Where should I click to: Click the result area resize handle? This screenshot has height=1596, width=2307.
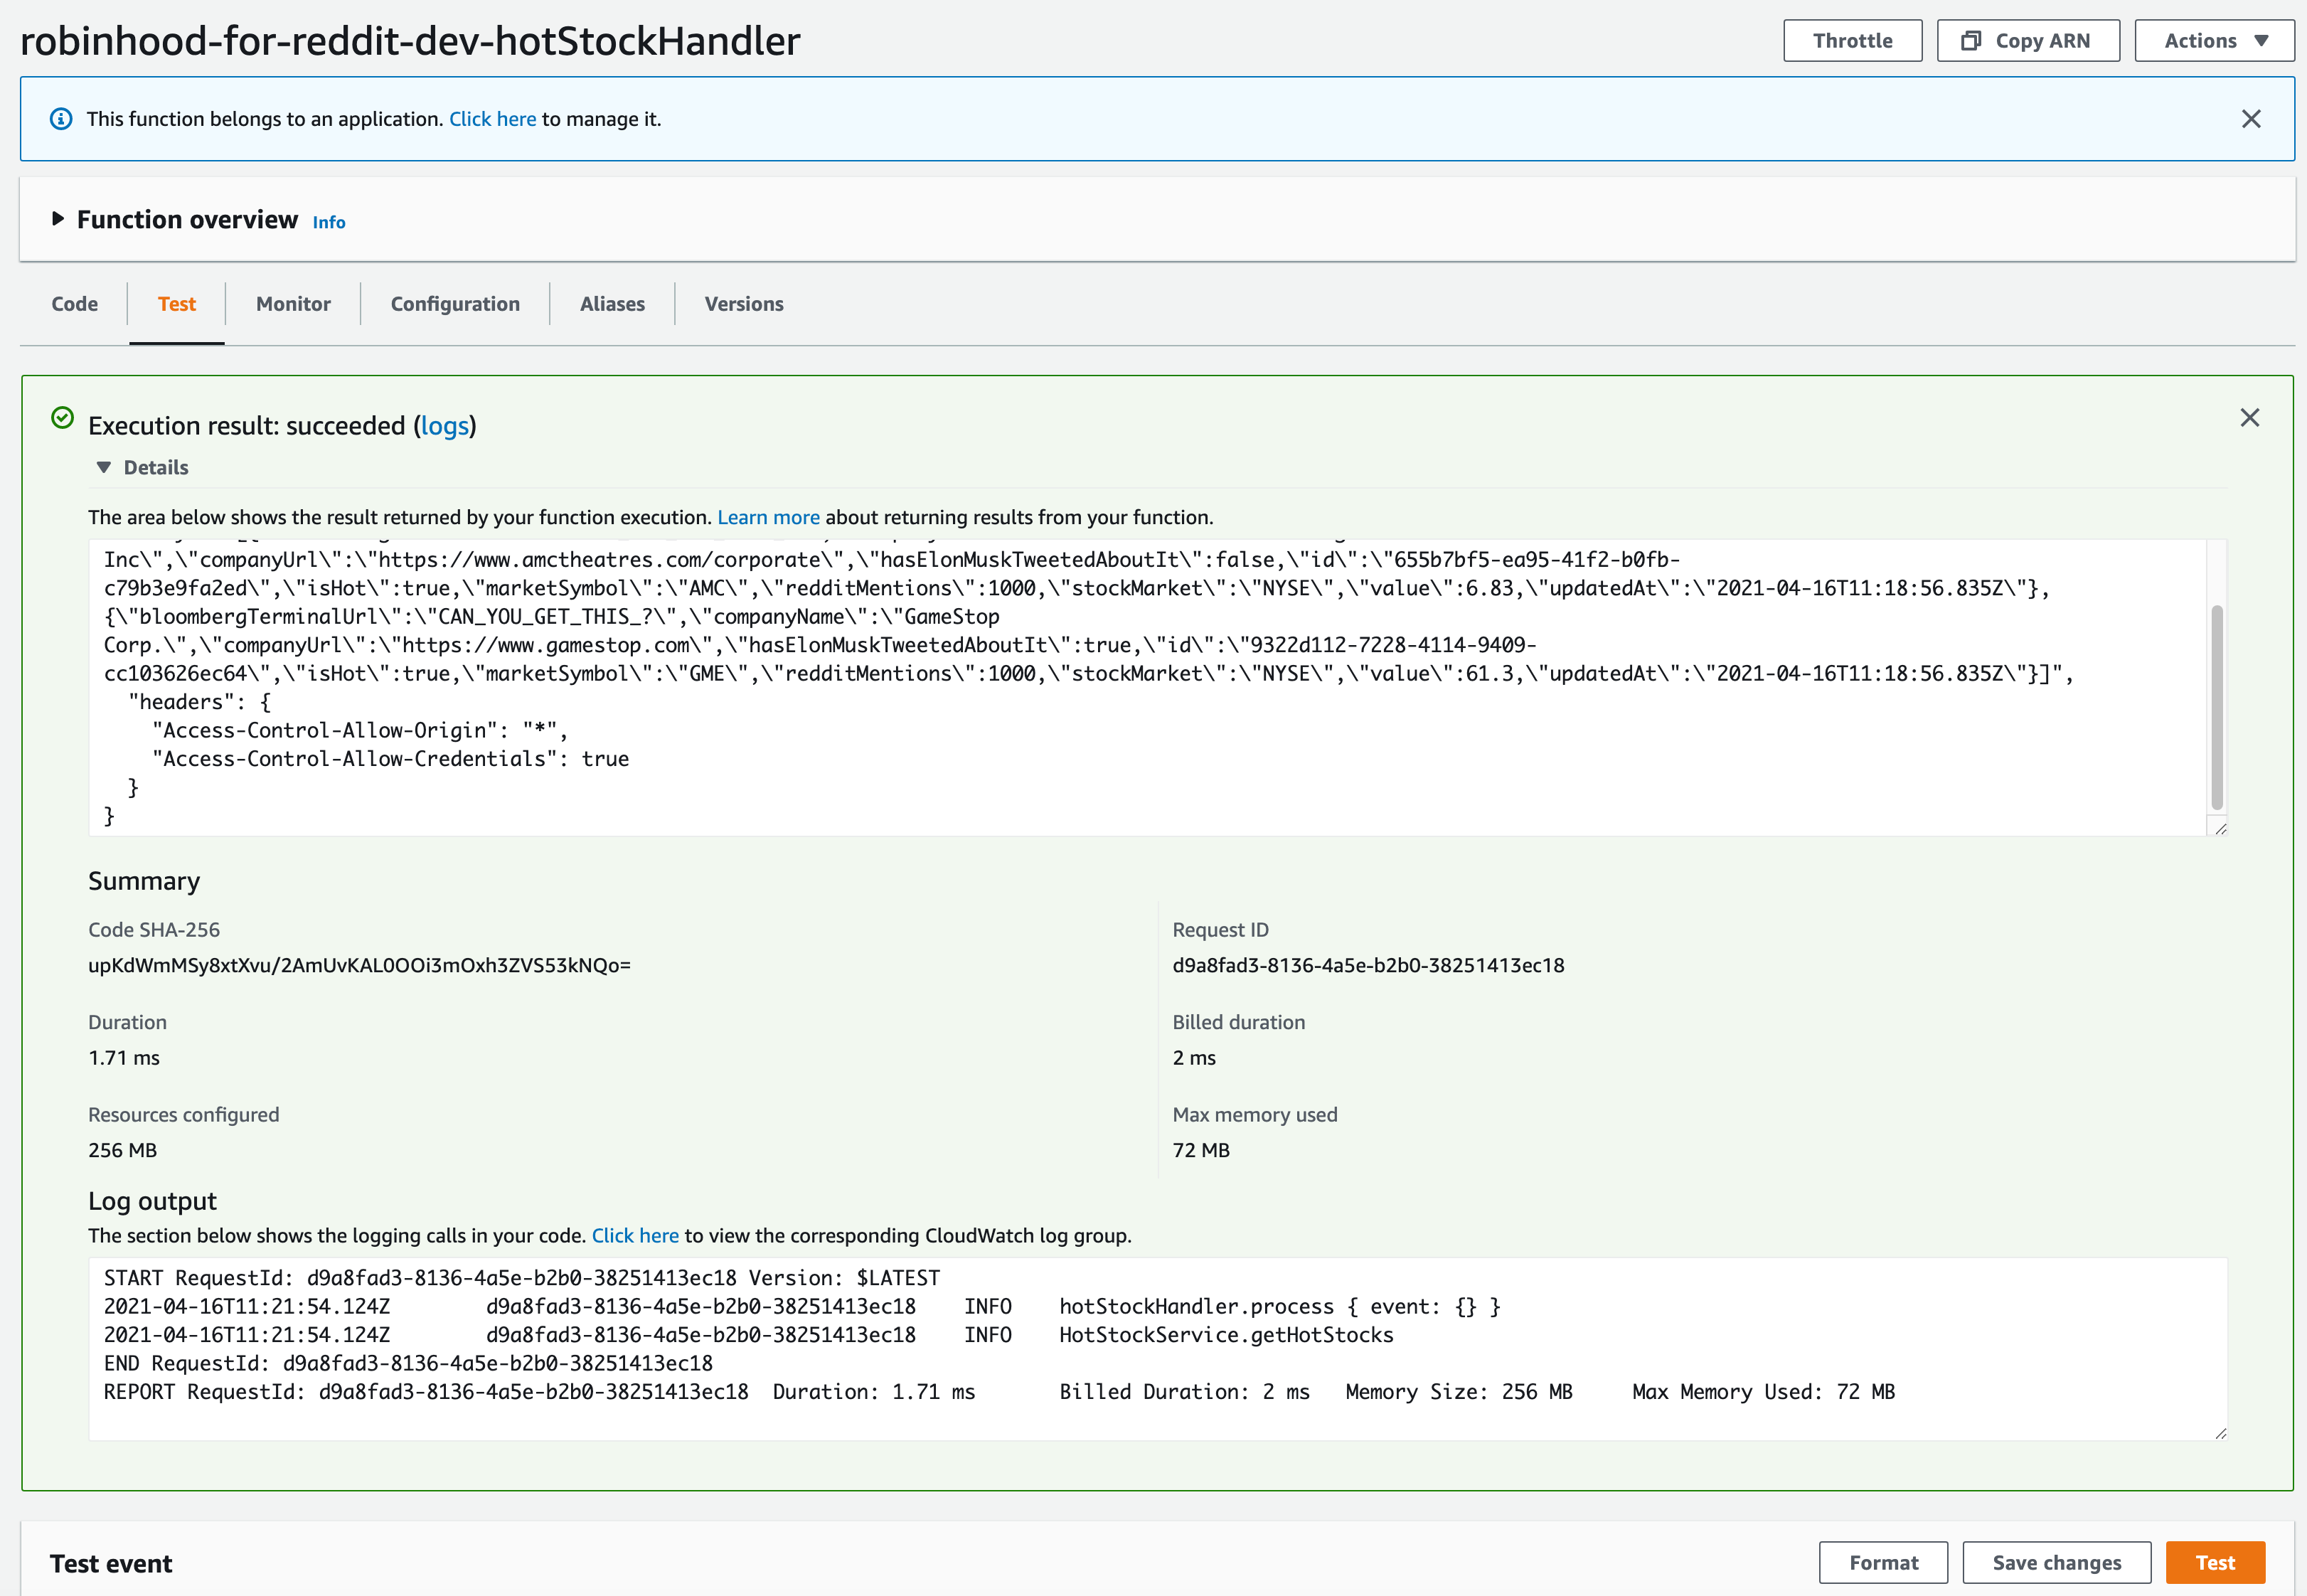point(2220,828)
